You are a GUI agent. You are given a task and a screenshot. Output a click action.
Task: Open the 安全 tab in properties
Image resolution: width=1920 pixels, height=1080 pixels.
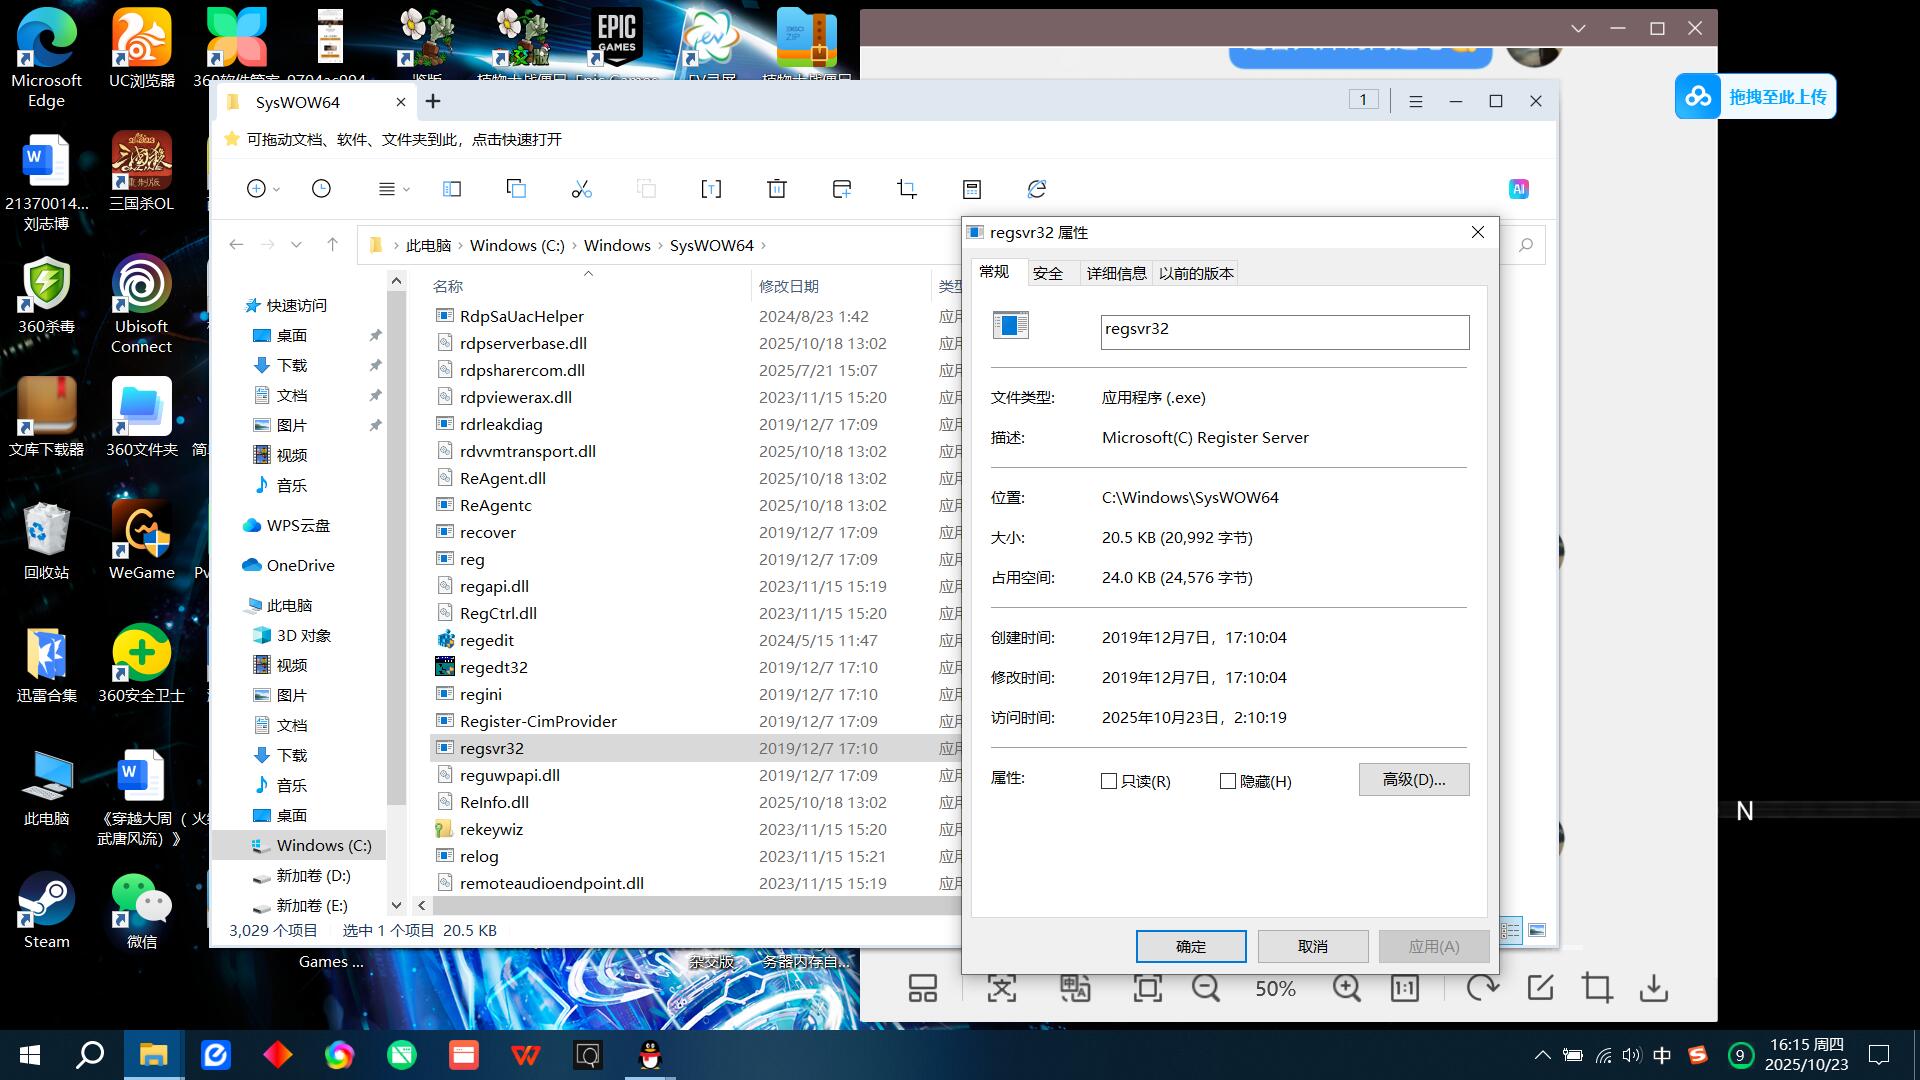[x=1048, y=273]
